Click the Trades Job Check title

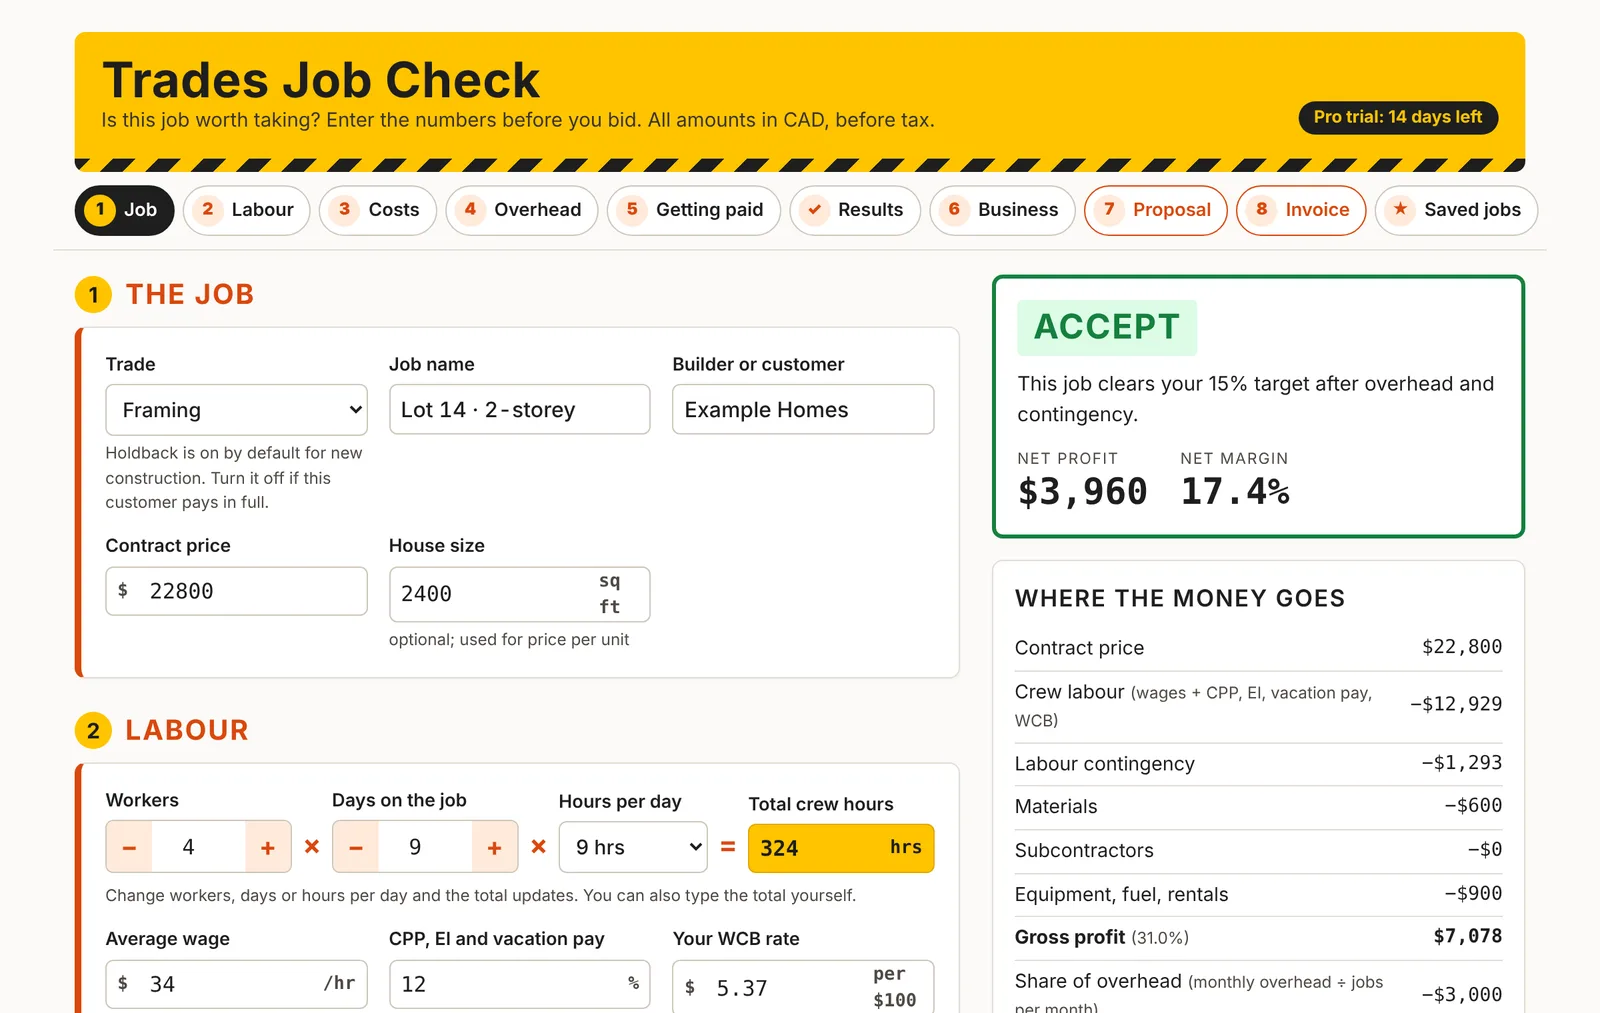point(321,80)
